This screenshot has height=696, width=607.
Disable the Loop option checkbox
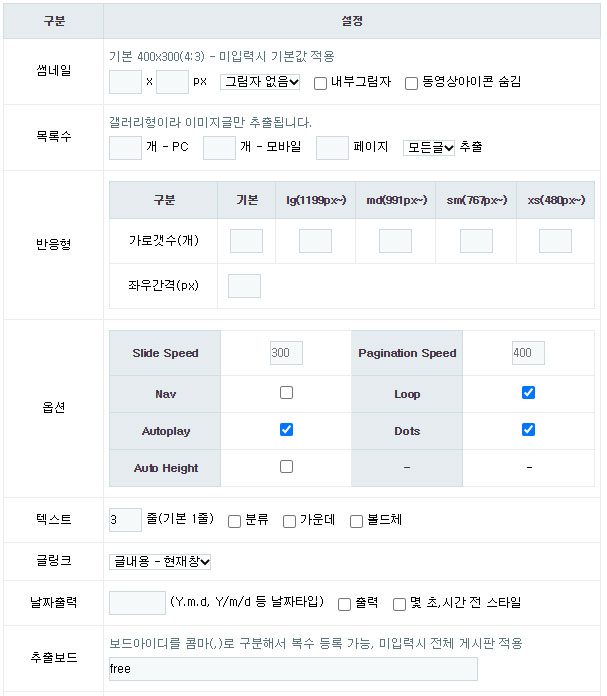click(529, 393)
